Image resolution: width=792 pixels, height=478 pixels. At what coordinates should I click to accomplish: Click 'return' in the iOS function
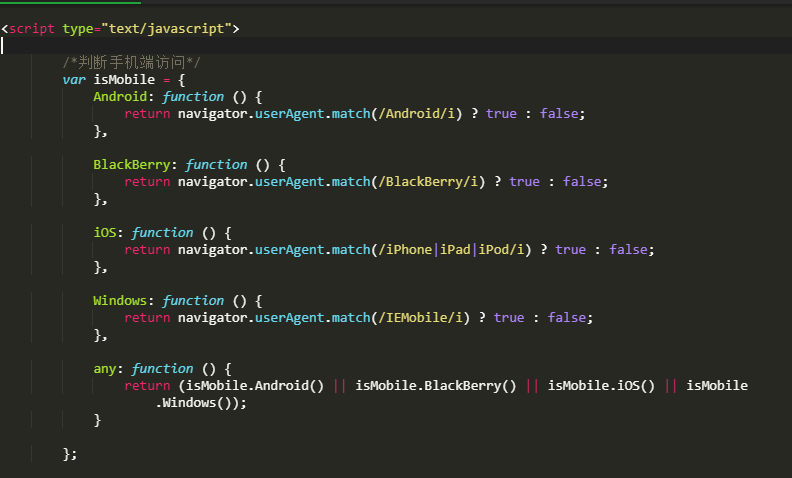pos(147,250)
